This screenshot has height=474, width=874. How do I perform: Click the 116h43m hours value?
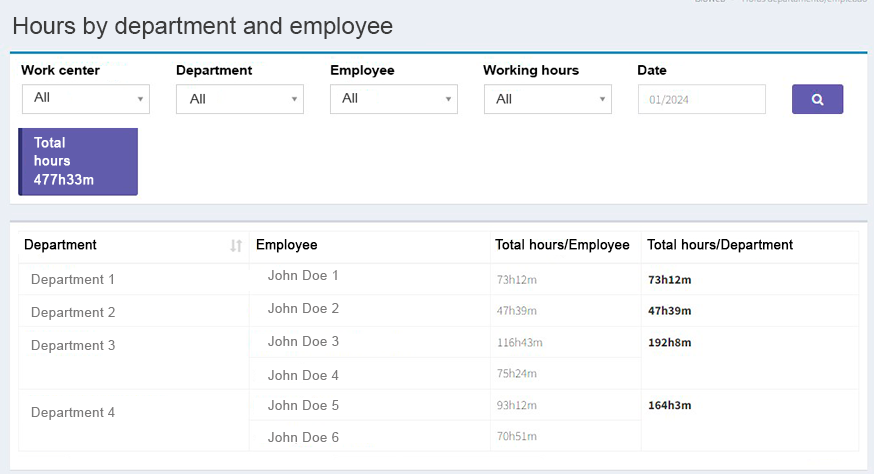(519, 343)
